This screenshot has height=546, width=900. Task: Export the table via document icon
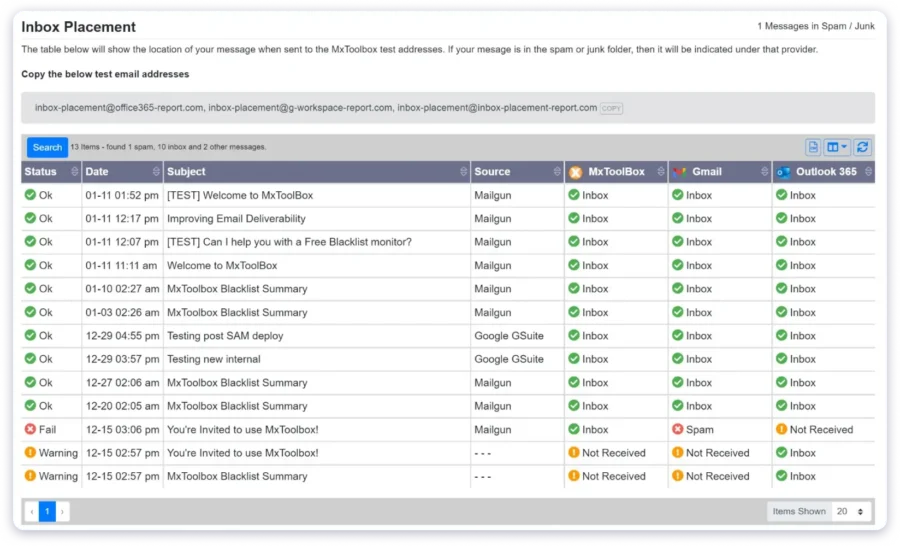[x=813, y=148]
